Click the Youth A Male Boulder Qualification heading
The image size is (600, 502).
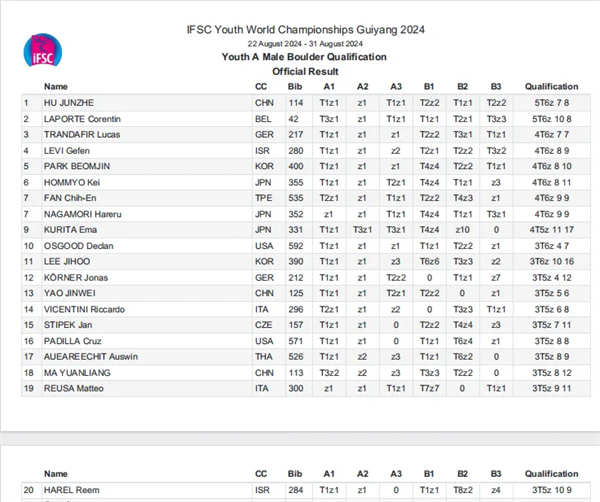pyautogui.click(x=304, y=57)
